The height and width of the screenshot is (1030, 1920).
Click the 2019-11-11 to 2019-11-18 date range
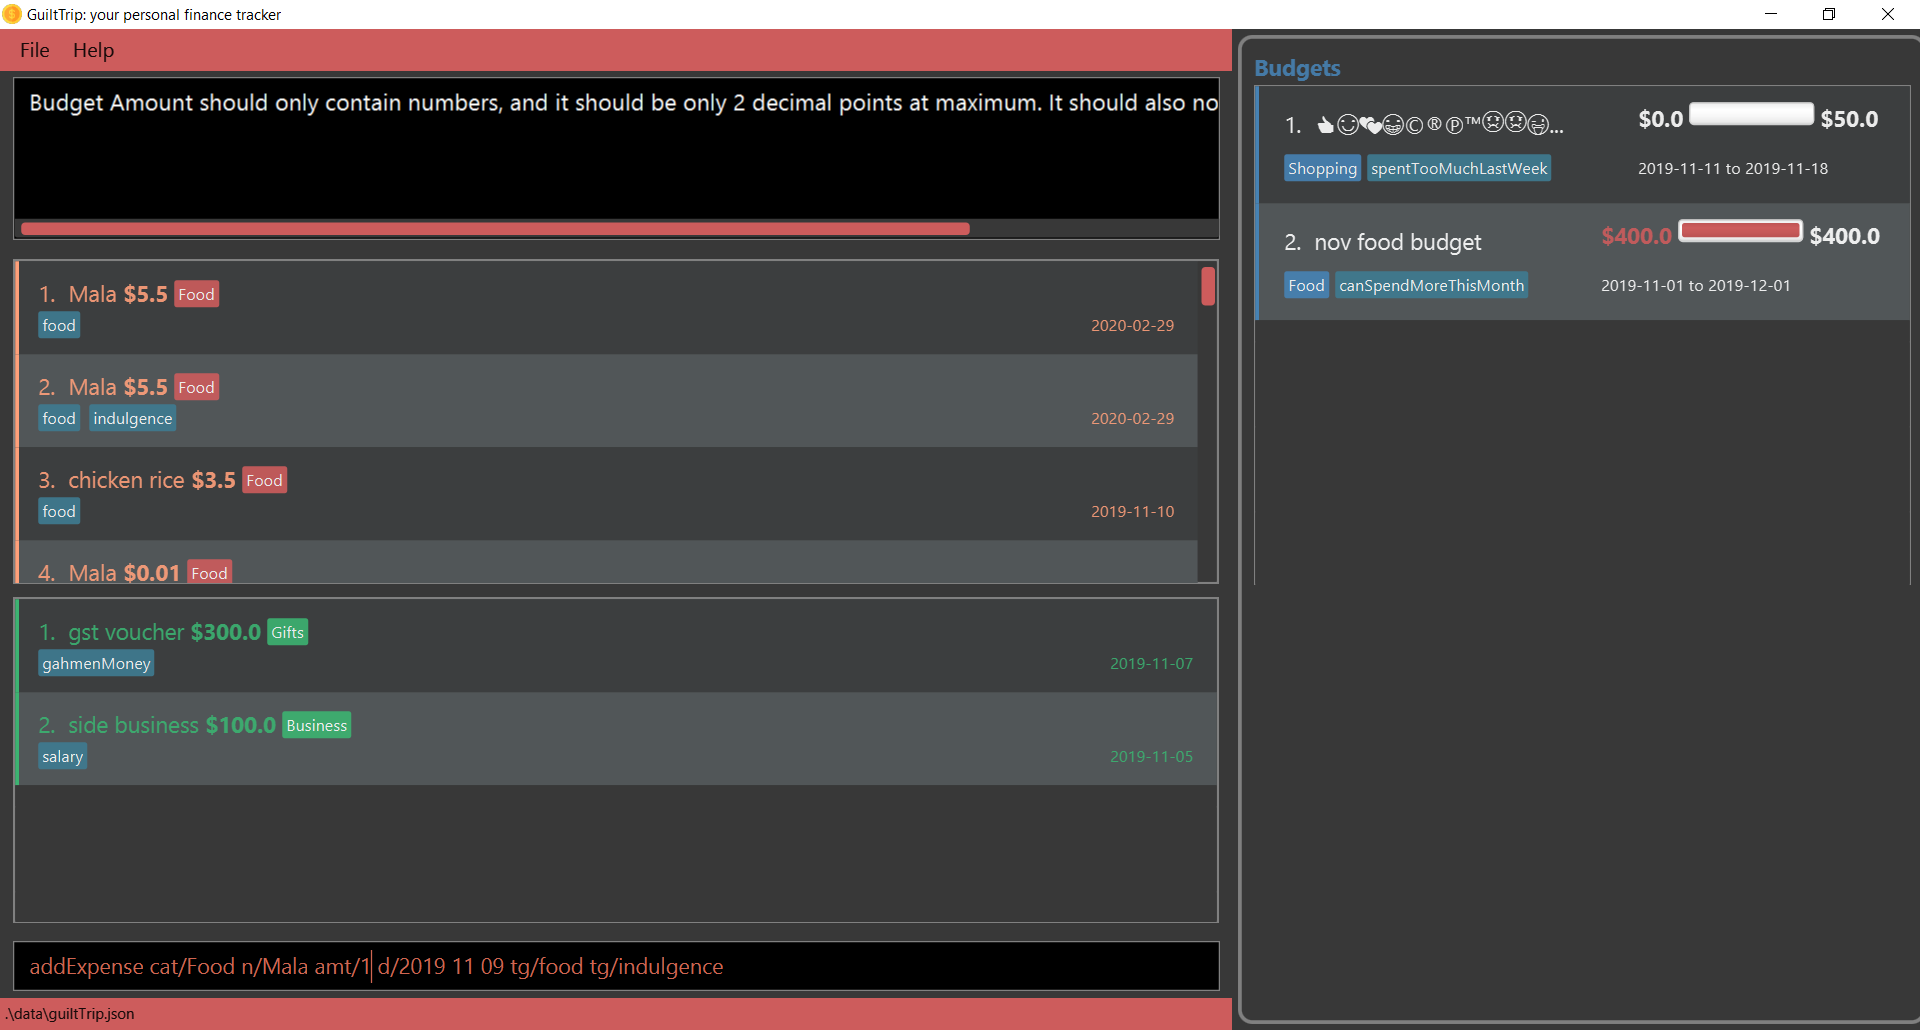click(x=1732, y=168)
